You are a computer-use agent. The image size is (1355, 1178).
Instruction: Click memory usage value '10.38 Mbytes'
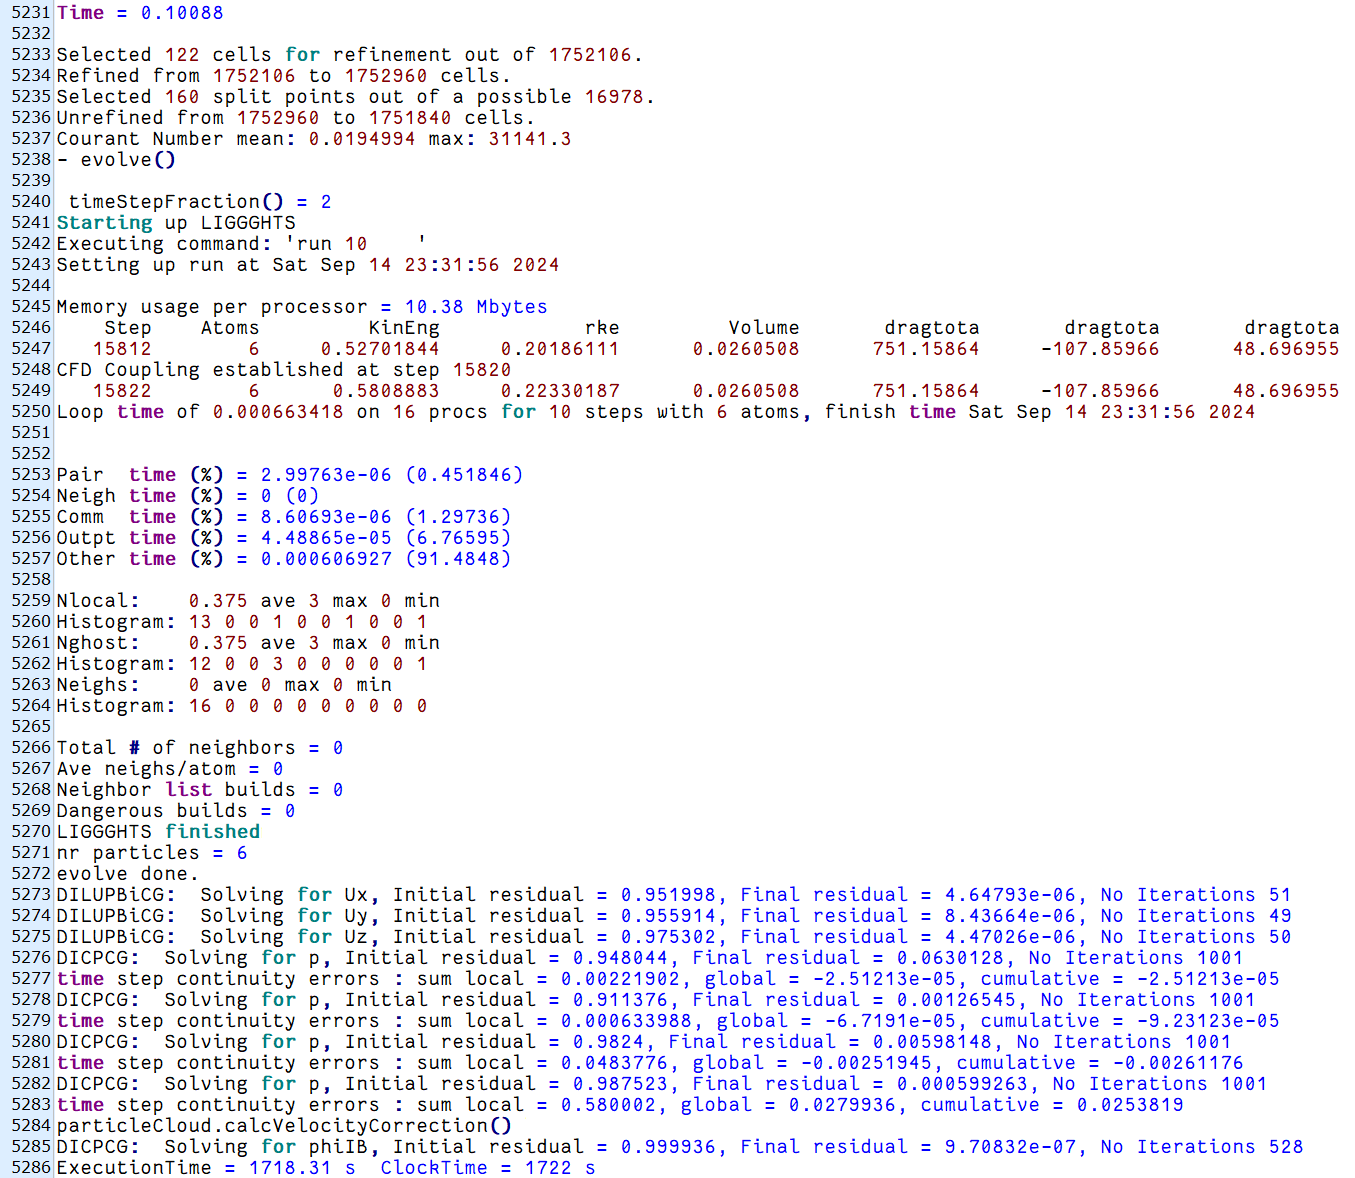click(476, 307)
